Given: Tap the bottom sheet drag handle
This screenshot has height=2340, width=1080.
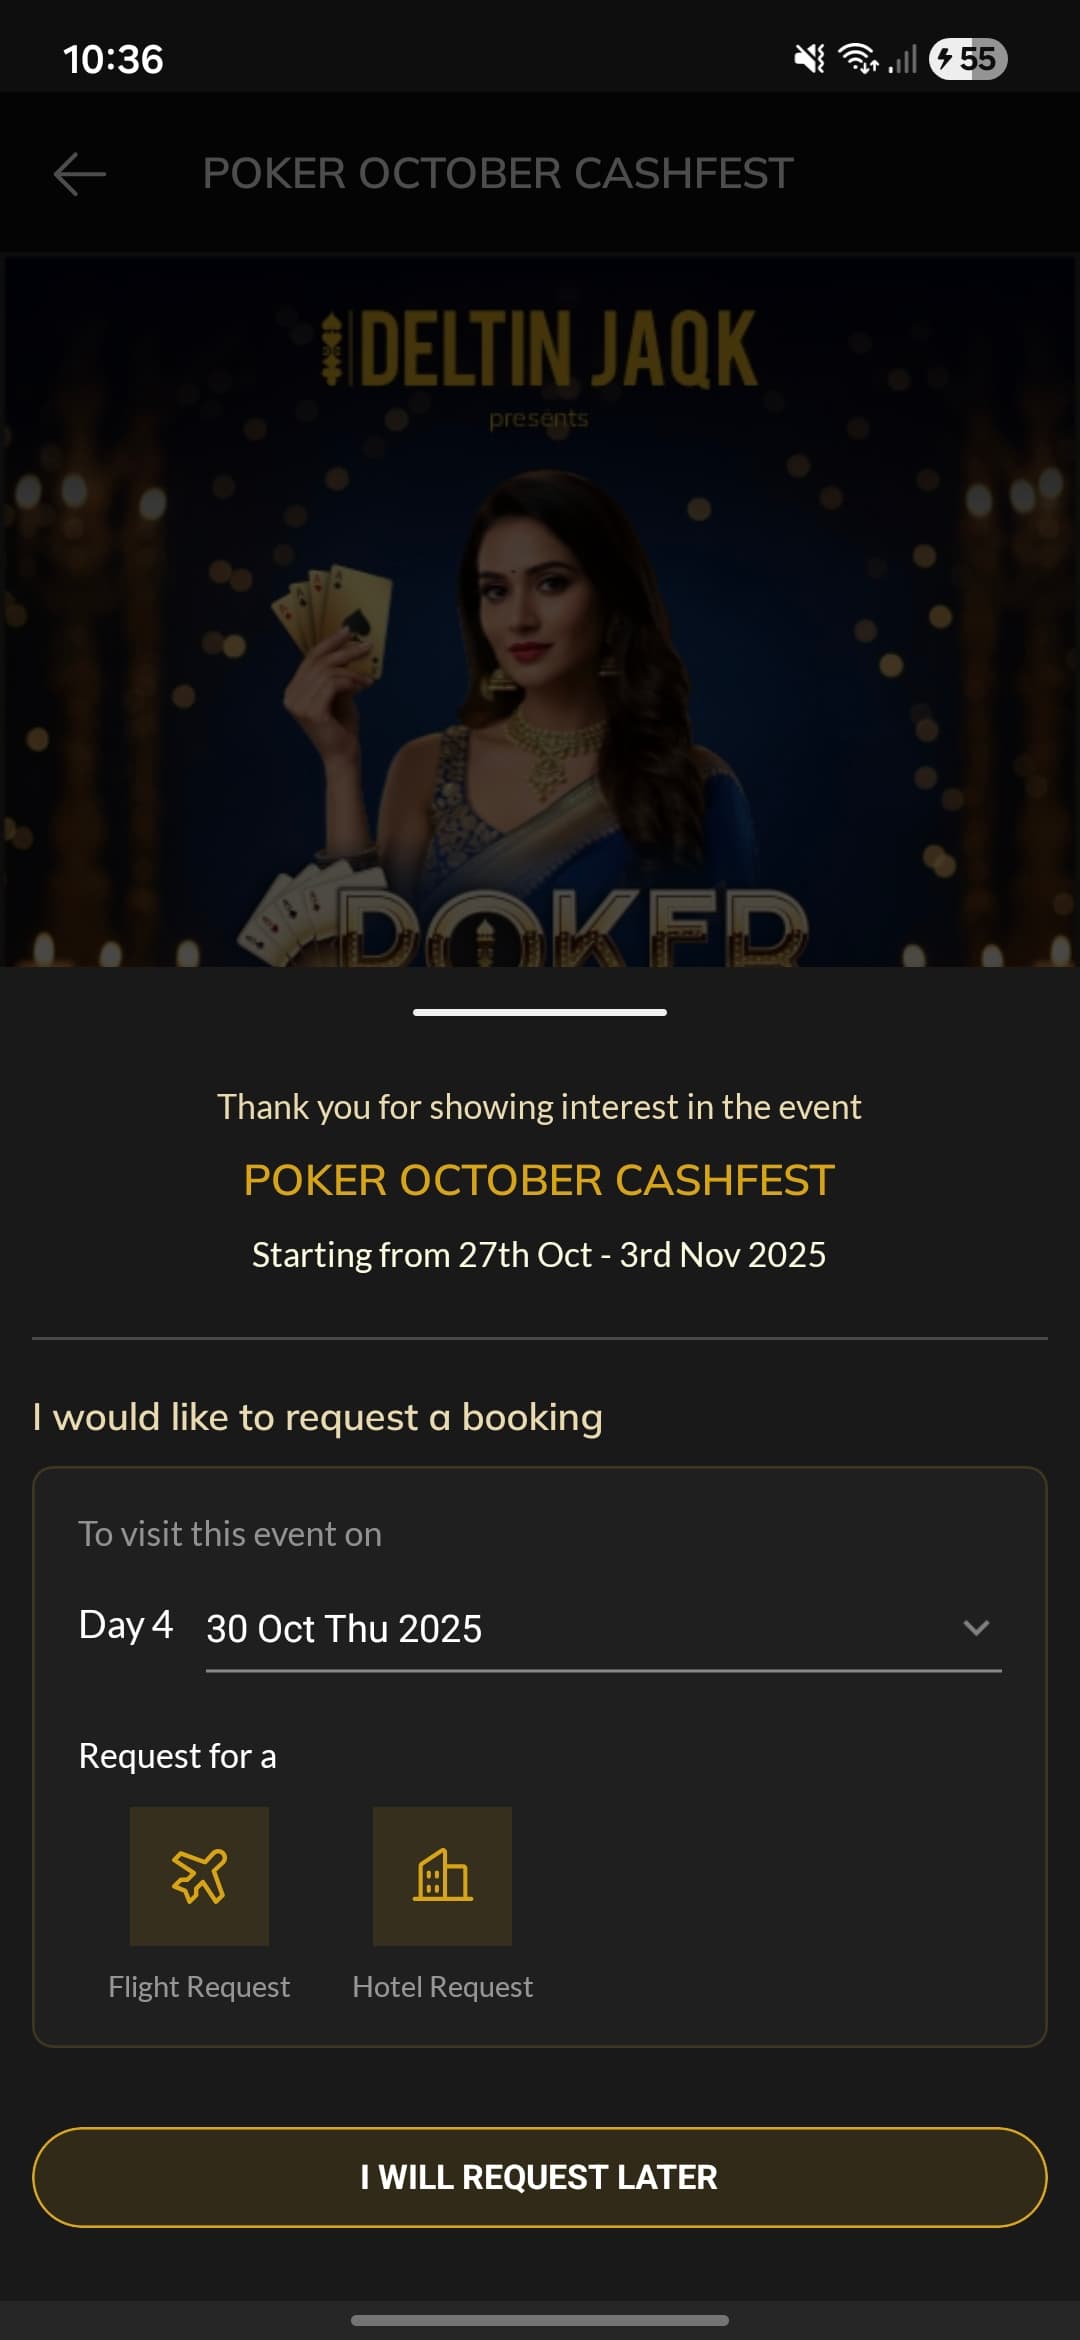Looking at the screenshot, I should point(540,1012).
